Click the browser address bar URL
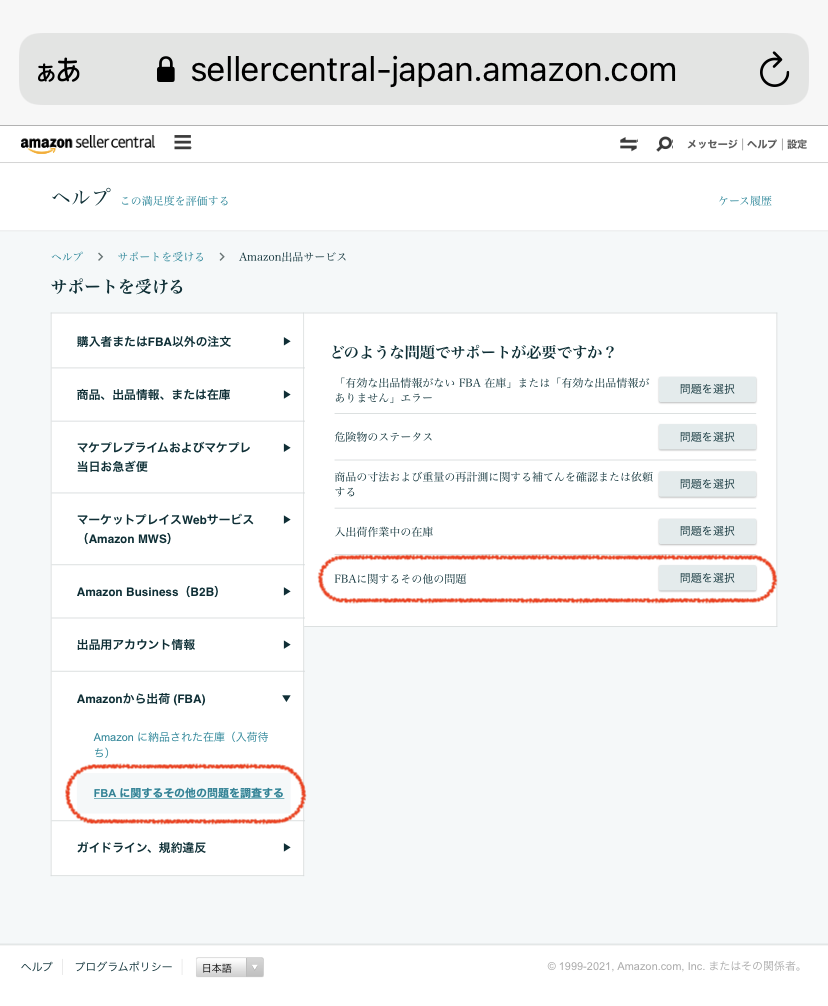 pyautogui.click(x=432, y=70)
